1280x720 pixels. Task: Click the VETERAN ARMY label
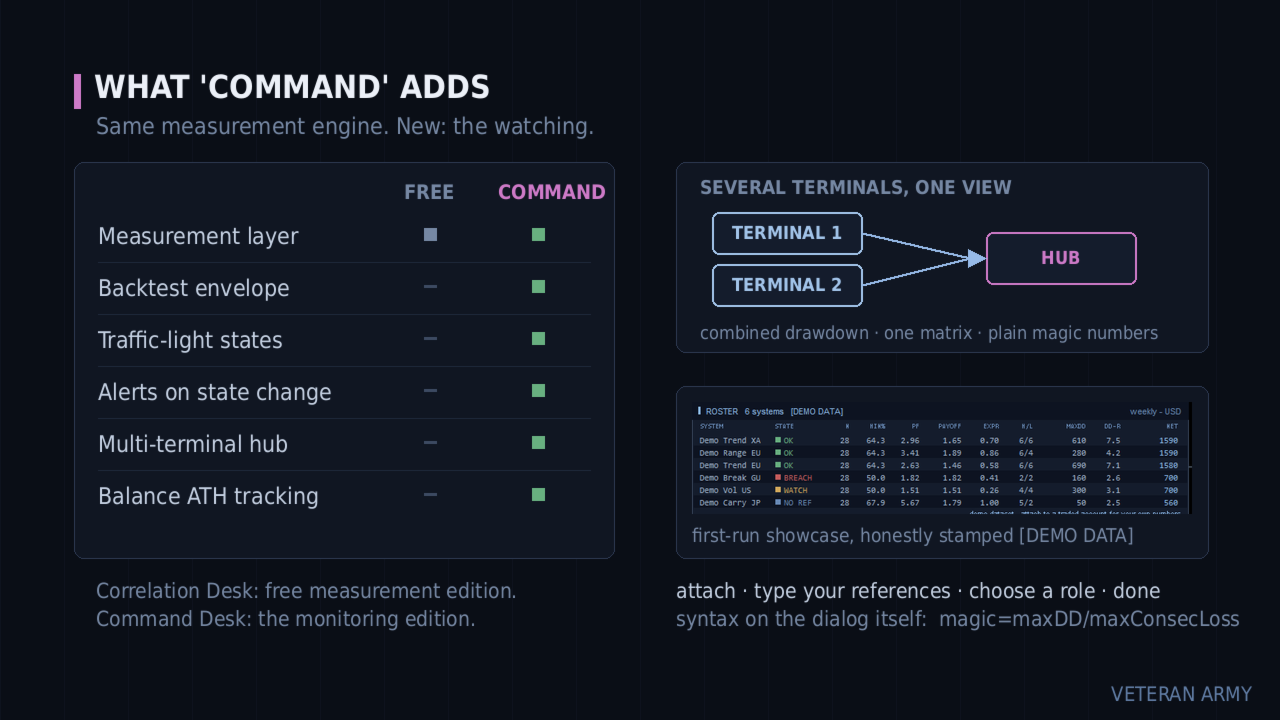tap(1181, 694)
